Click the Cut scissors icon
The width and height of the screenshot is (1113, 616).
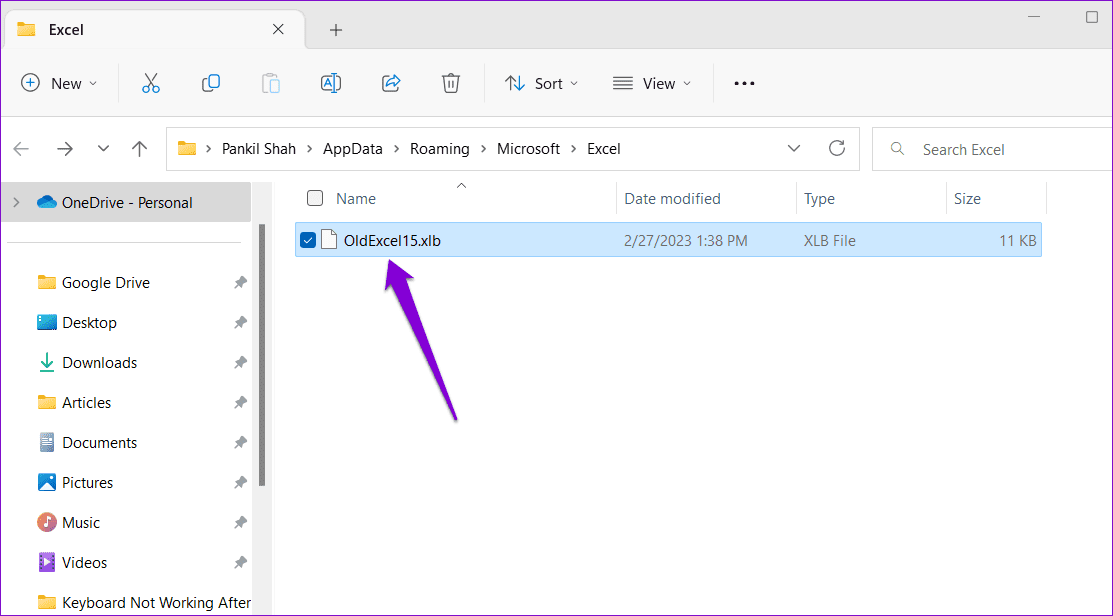pyautogui.click(x=150, y=84)
